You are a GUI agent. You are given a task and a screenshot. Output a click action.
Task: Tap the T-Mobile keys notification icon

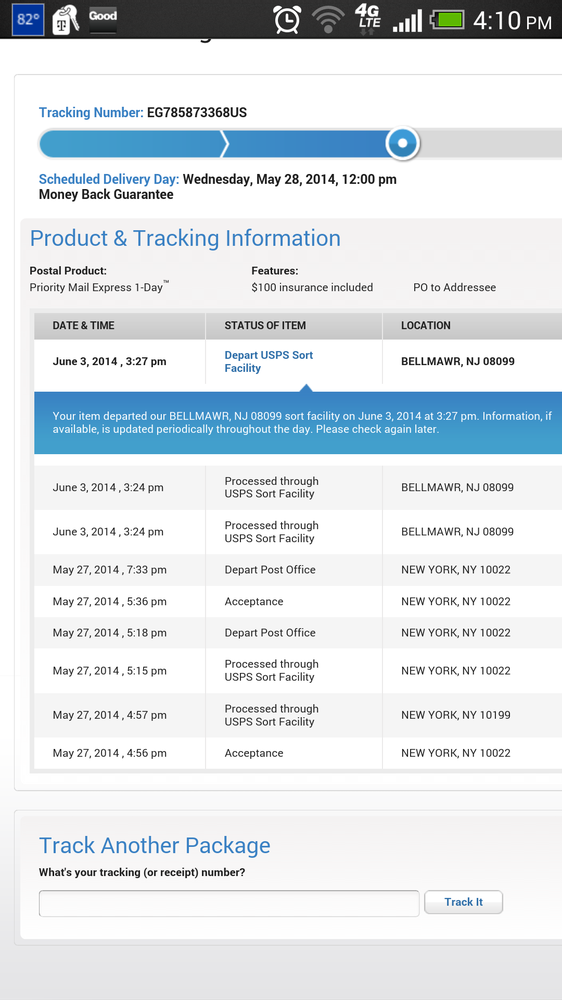coord(66,20)
